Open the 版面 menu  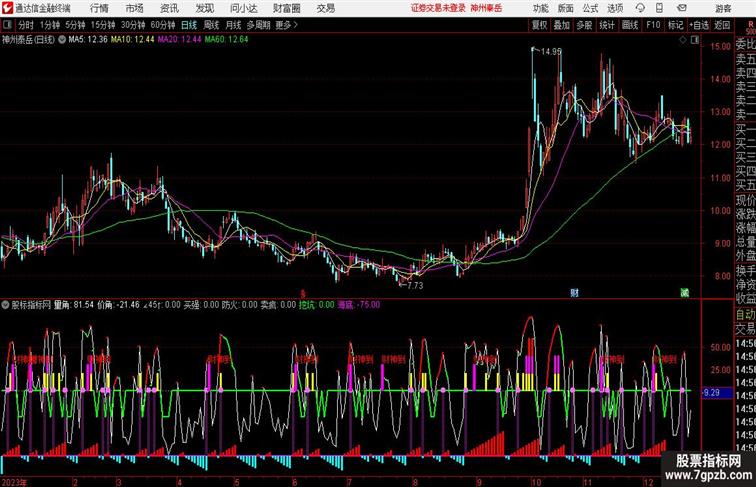click(x=566, y=8)
